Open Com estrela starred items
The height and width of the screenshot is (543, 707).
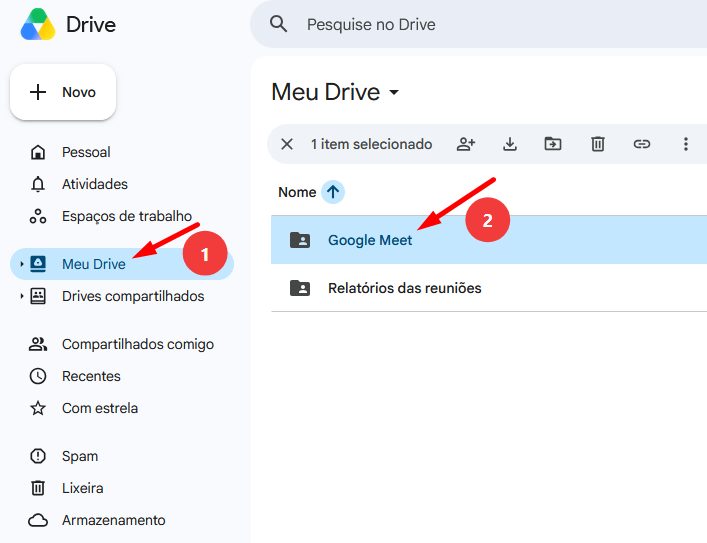(122, 408)
